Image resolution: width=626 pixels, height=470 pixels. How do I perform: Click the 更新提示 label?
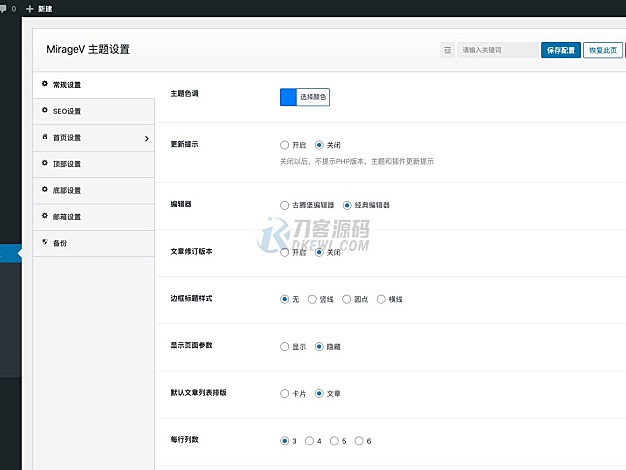[x=184, y=144]
